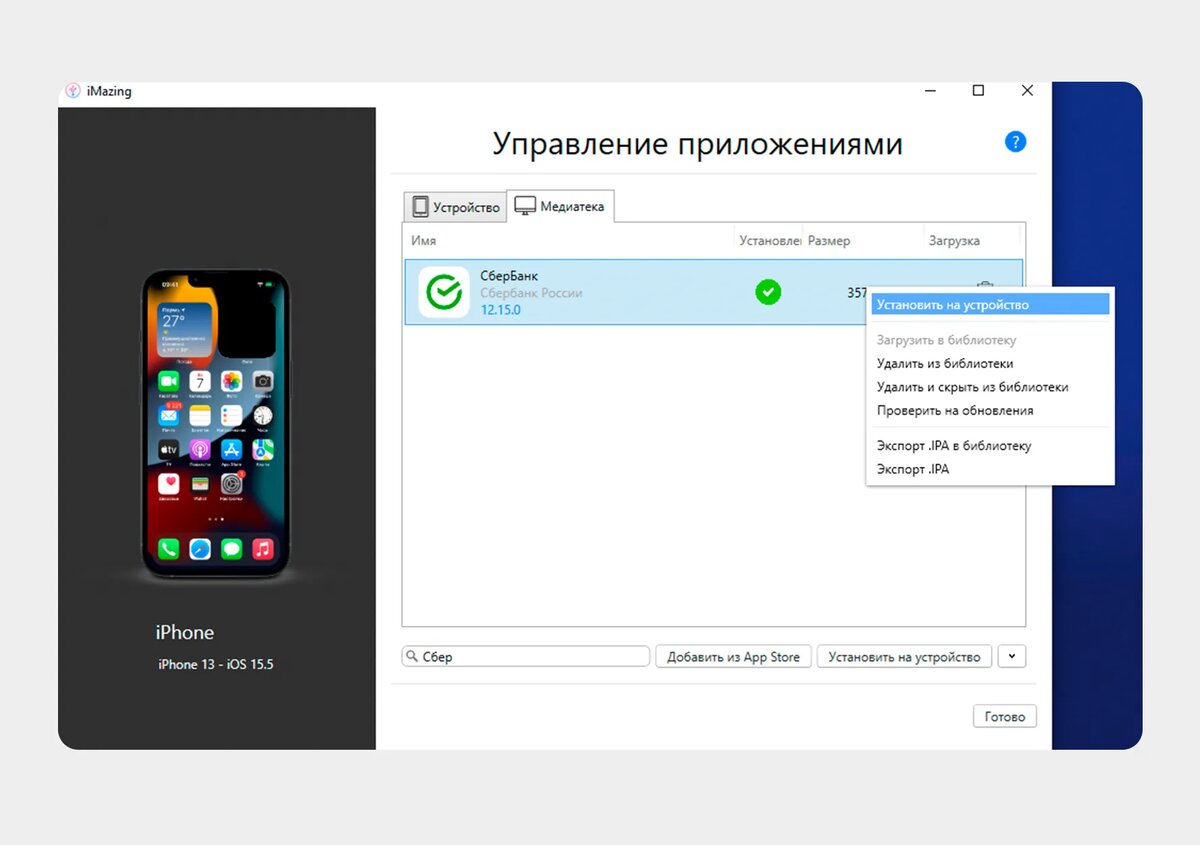
Task: Click the version number 12.15.0
Action: tap(501, 310)
